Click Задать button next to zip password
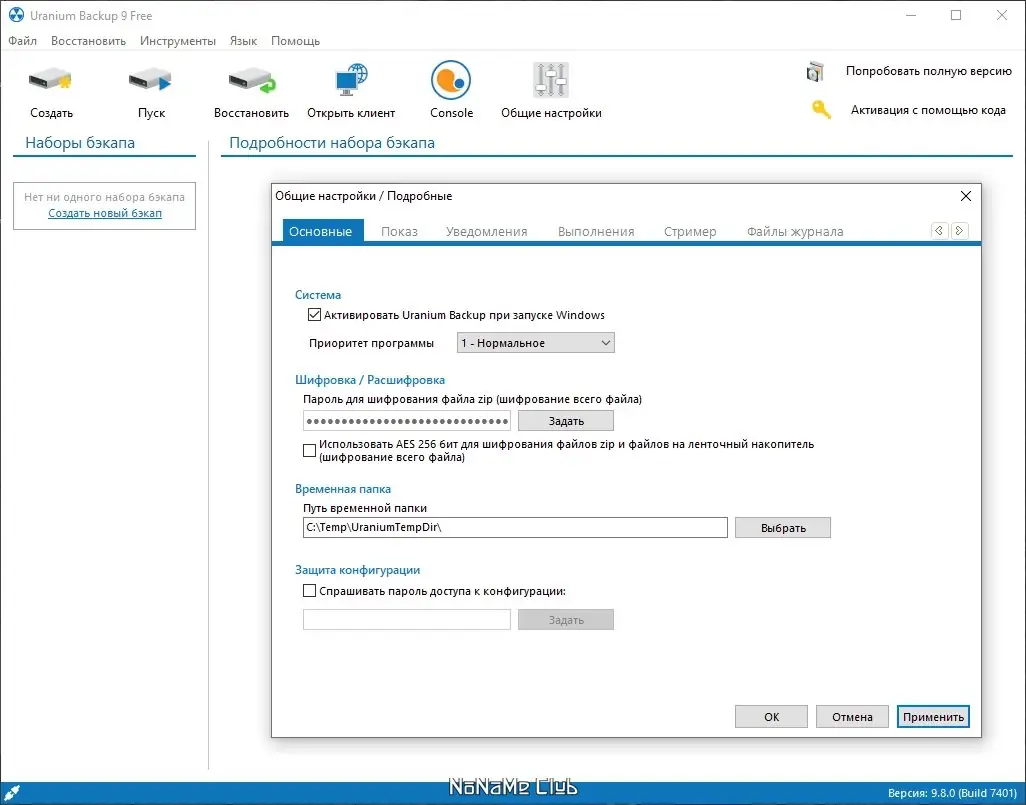Screen dimensions: 1026x805 [x=566, y=421]
